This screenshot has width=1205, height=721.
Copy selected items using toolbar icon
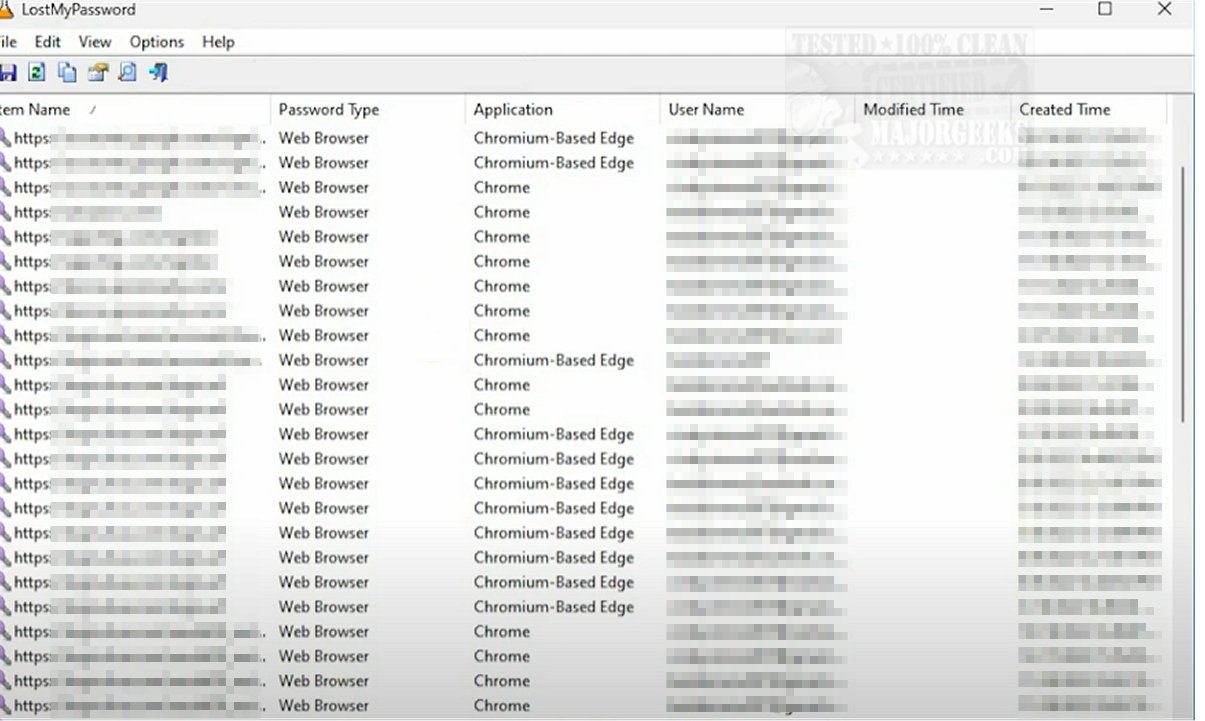click(67, 72)
